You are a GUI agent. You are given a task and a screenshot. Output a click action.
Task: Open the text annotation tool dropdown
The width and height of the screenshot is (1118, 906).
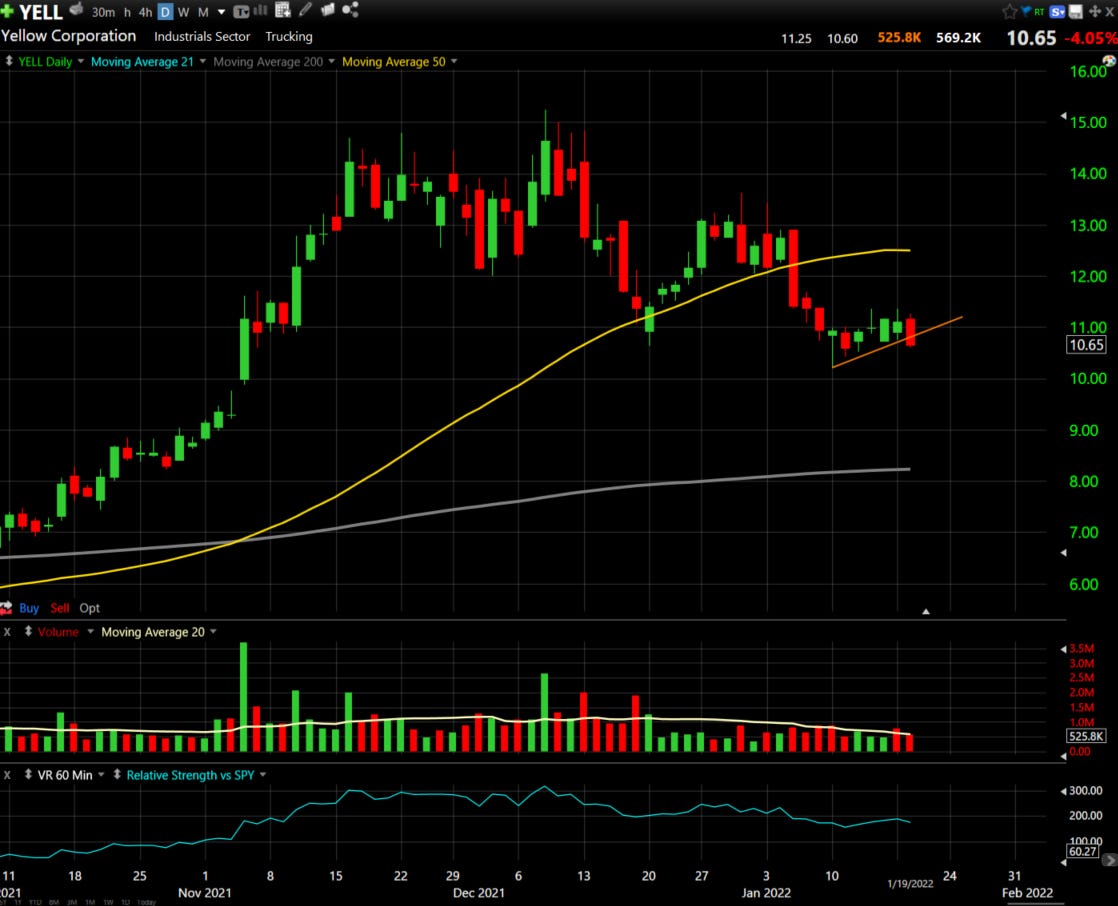241,11
